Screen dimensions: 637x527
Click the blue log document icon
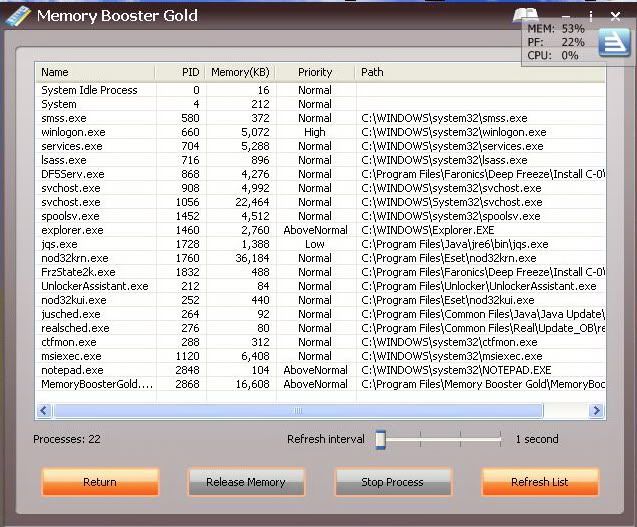tap(613, 42)
